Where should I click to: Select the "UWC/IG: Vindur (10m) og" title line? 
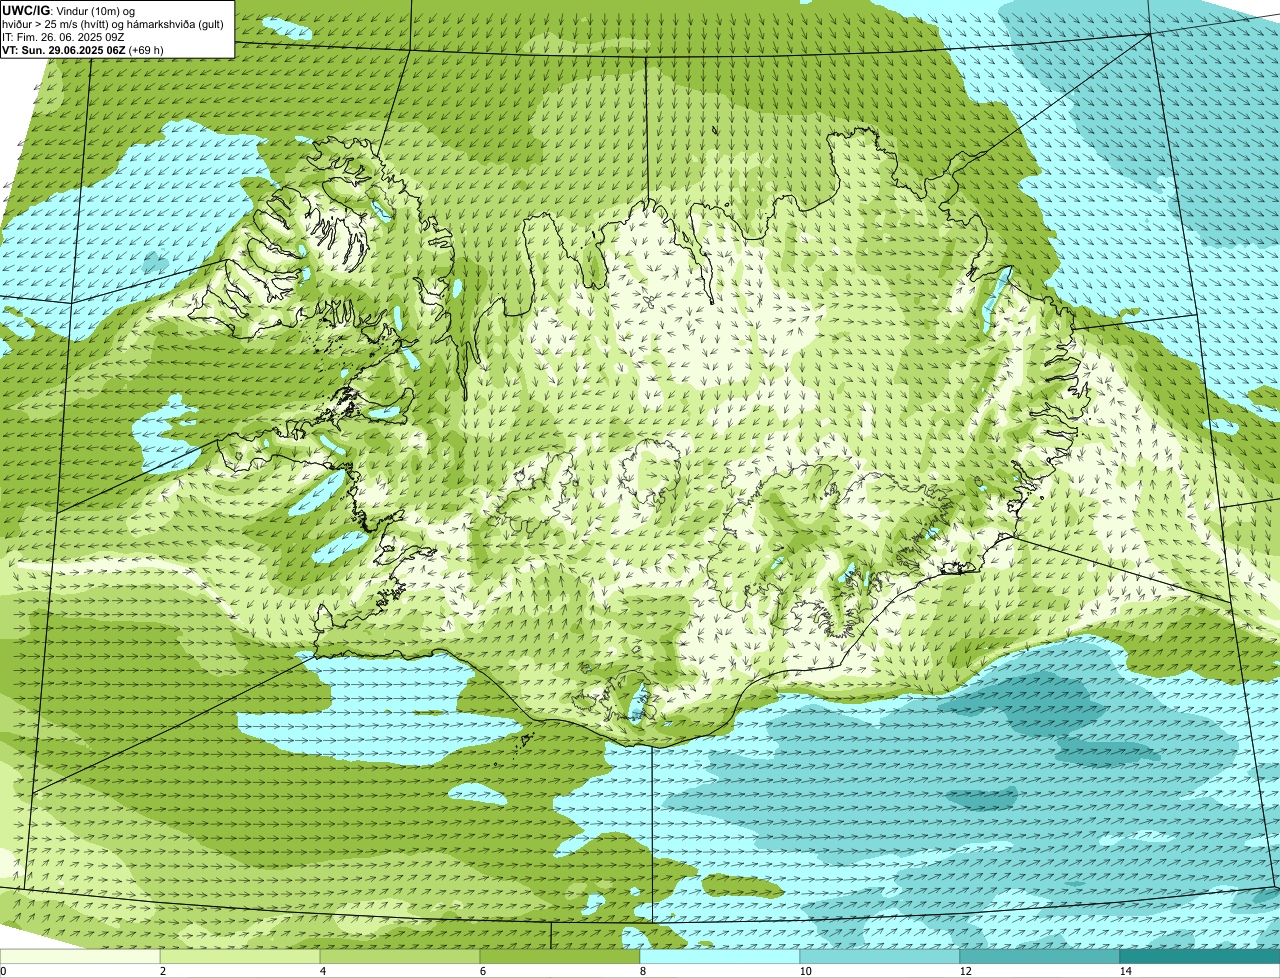point(68,10)
